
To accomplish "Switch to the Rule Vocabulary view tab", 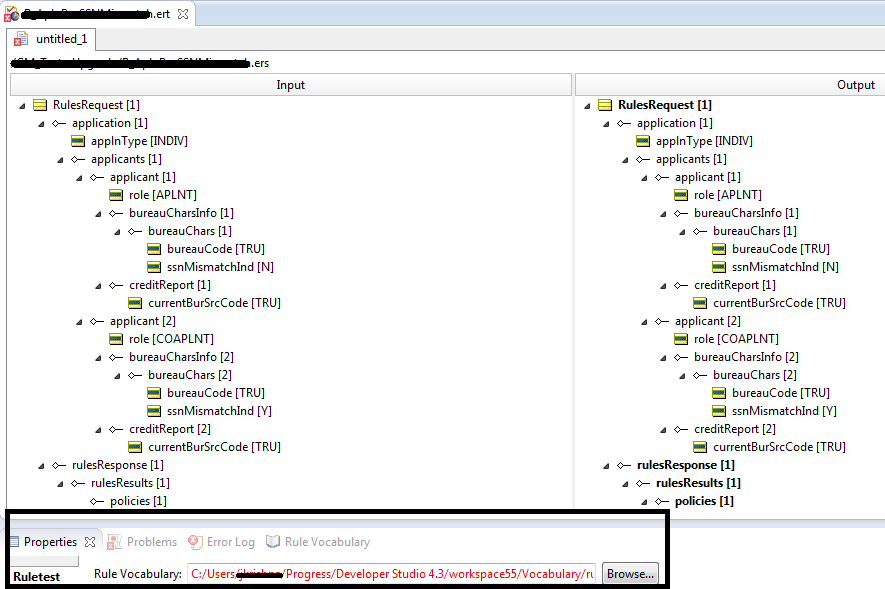I will click(318, 542).
